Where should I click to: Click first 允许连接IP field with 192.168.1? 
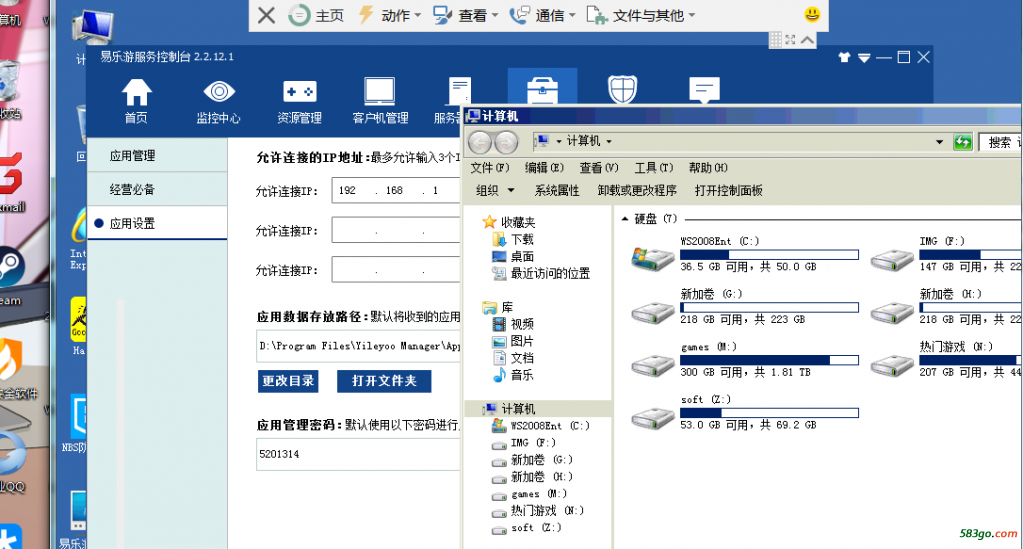pyautogui.click(x=396, y=191)
